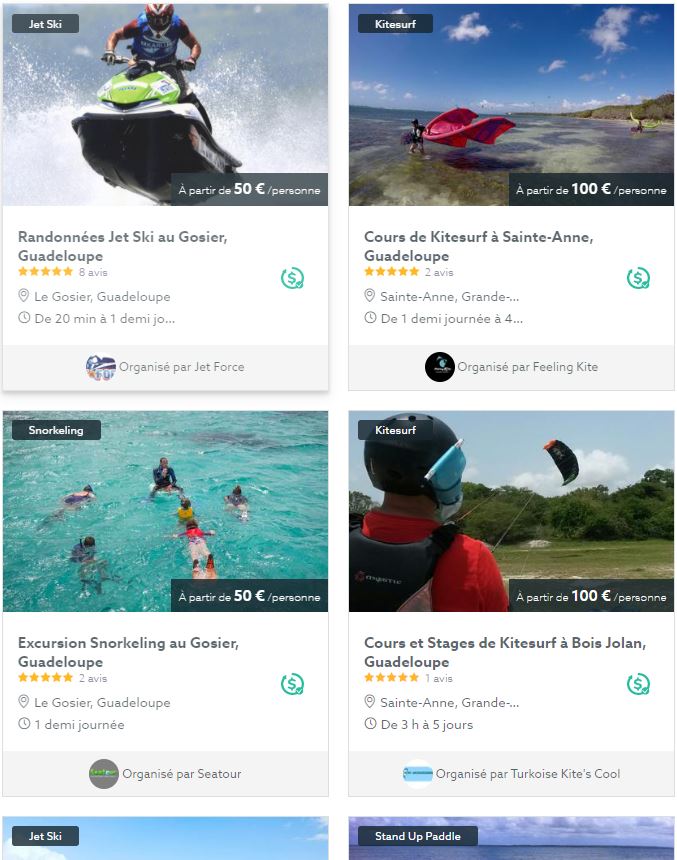This screenshot has height=860, width=677.
Task: Click the Seatour organizer logo
Action: click(104, 774)
